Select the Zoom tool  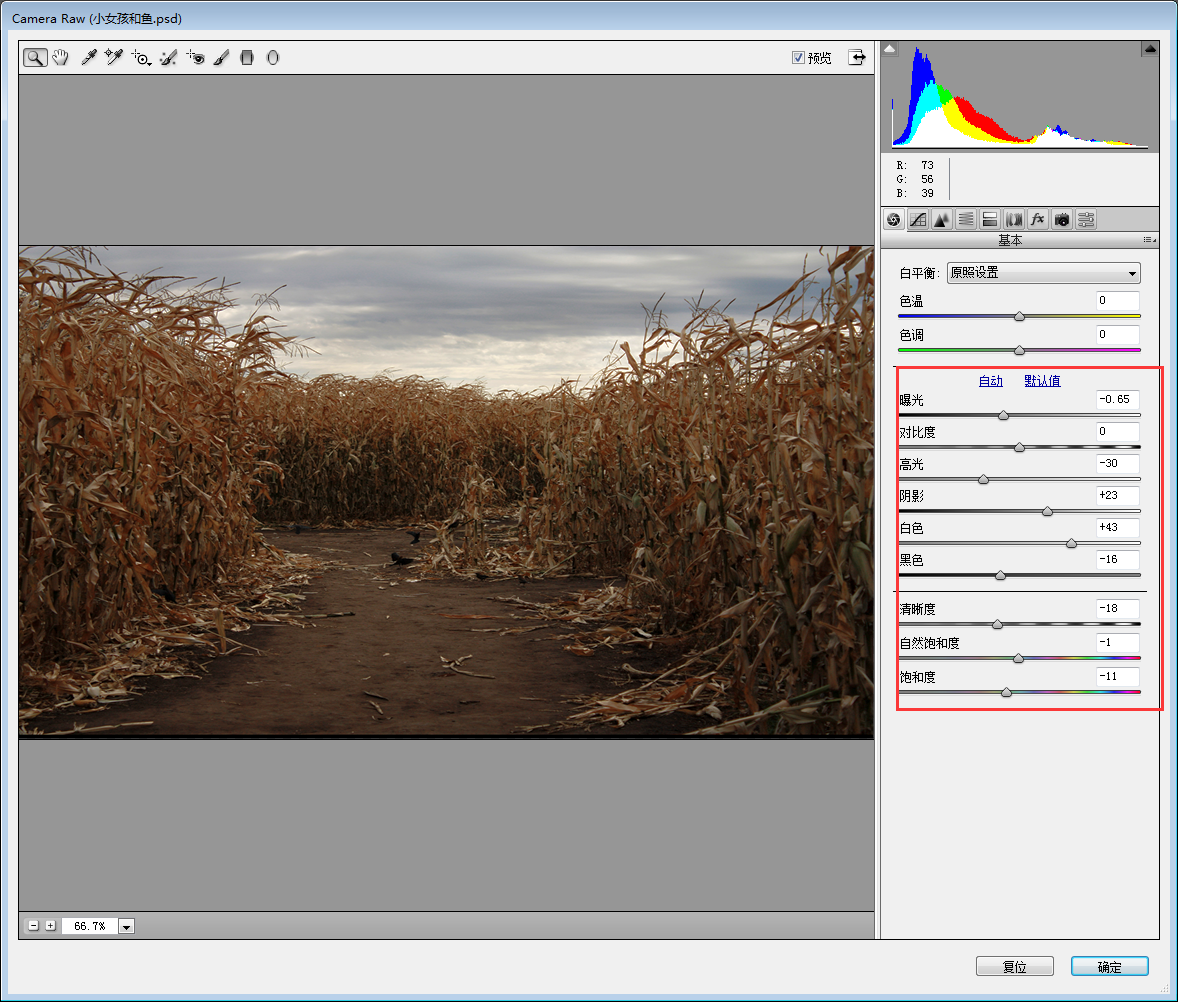click(35, 58)
